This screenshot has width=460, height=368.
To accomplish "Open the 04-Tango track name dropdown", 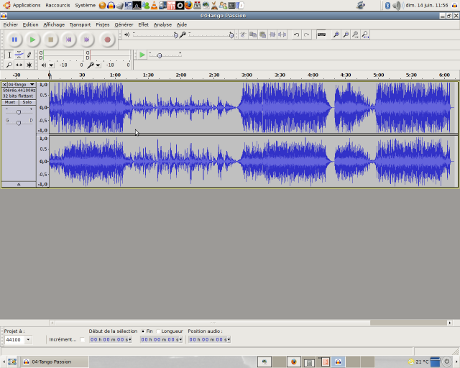I will (22, 85).
